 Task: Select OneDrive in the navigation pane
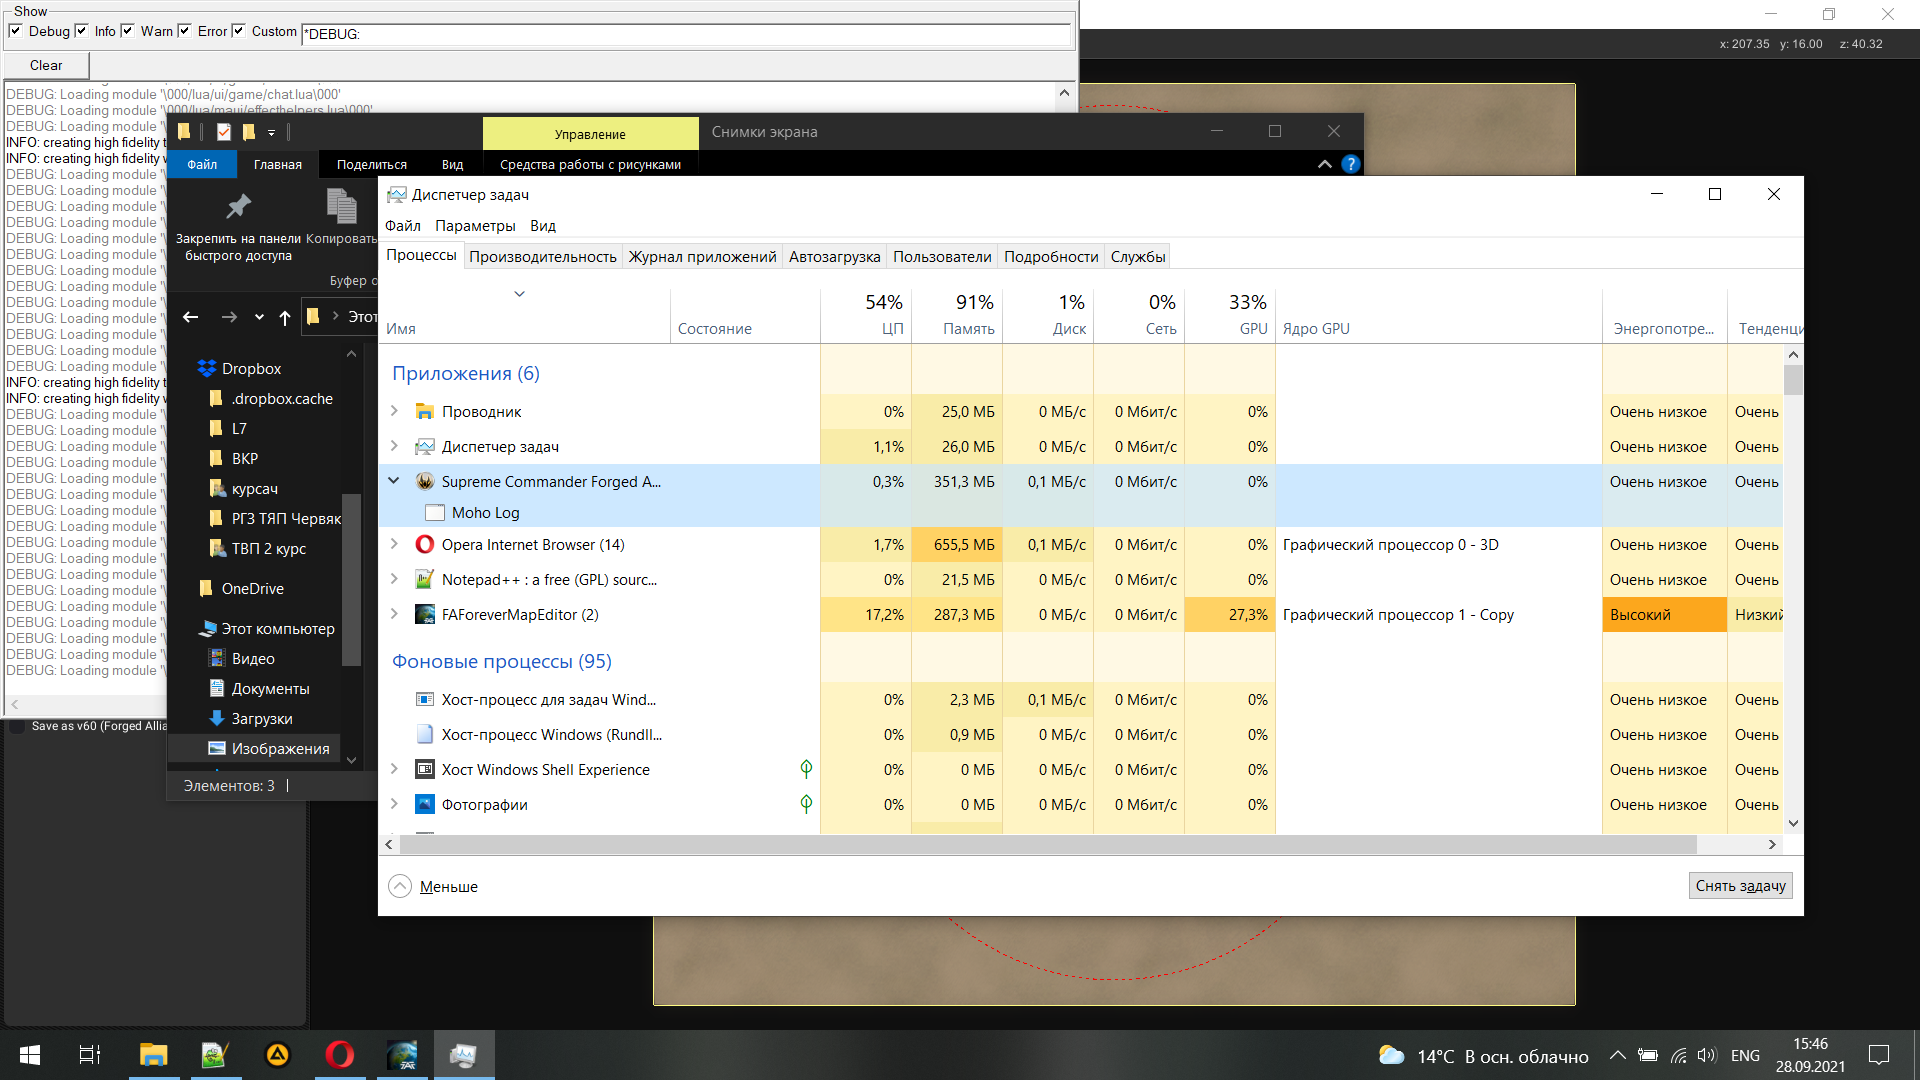coord(252,588)
